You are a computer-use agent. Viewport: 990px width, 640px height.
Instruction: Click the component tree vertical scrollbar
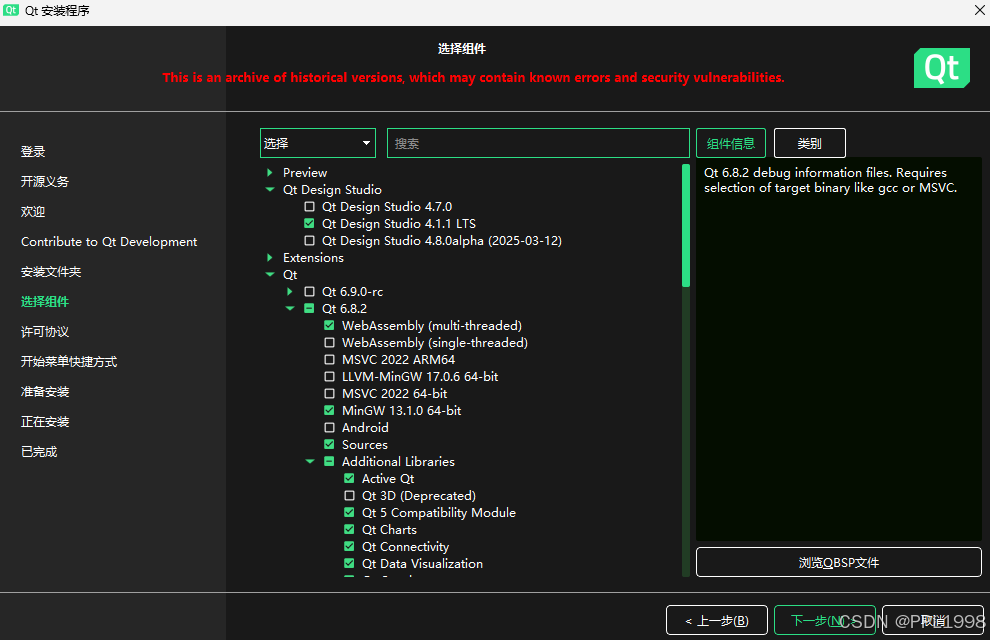686,225
